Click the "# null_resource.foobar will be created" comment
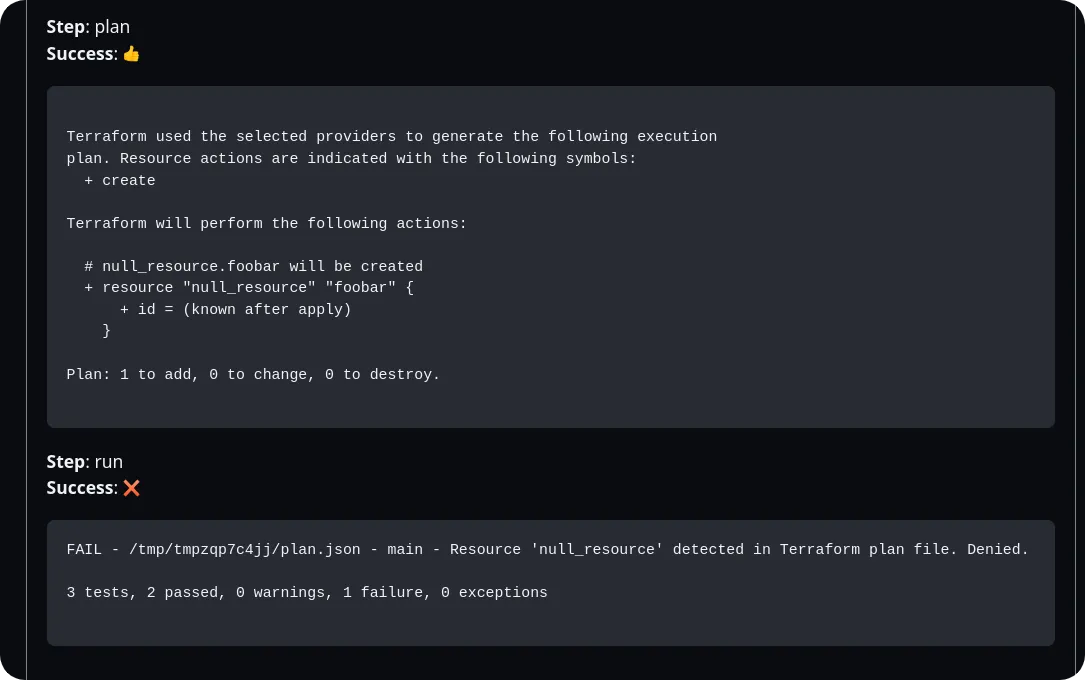 point(254,267)
